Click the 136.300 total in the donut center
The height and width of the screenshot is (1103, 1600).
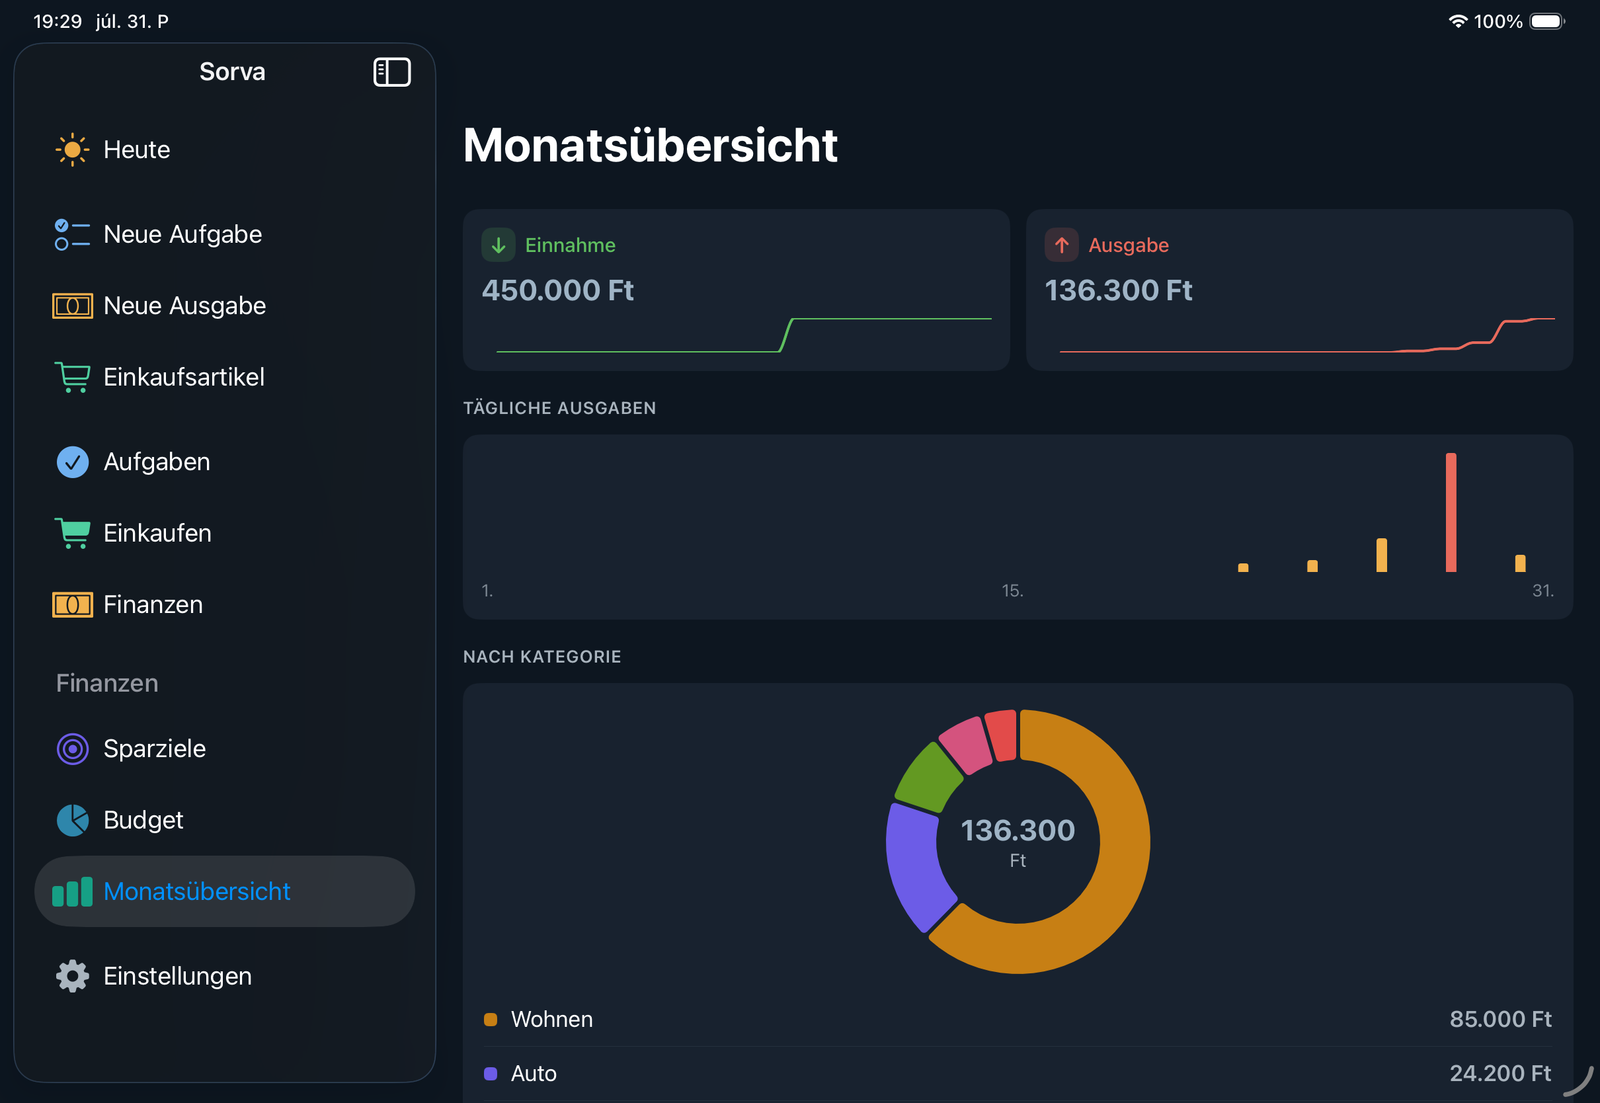click(x=1018, y=831)
